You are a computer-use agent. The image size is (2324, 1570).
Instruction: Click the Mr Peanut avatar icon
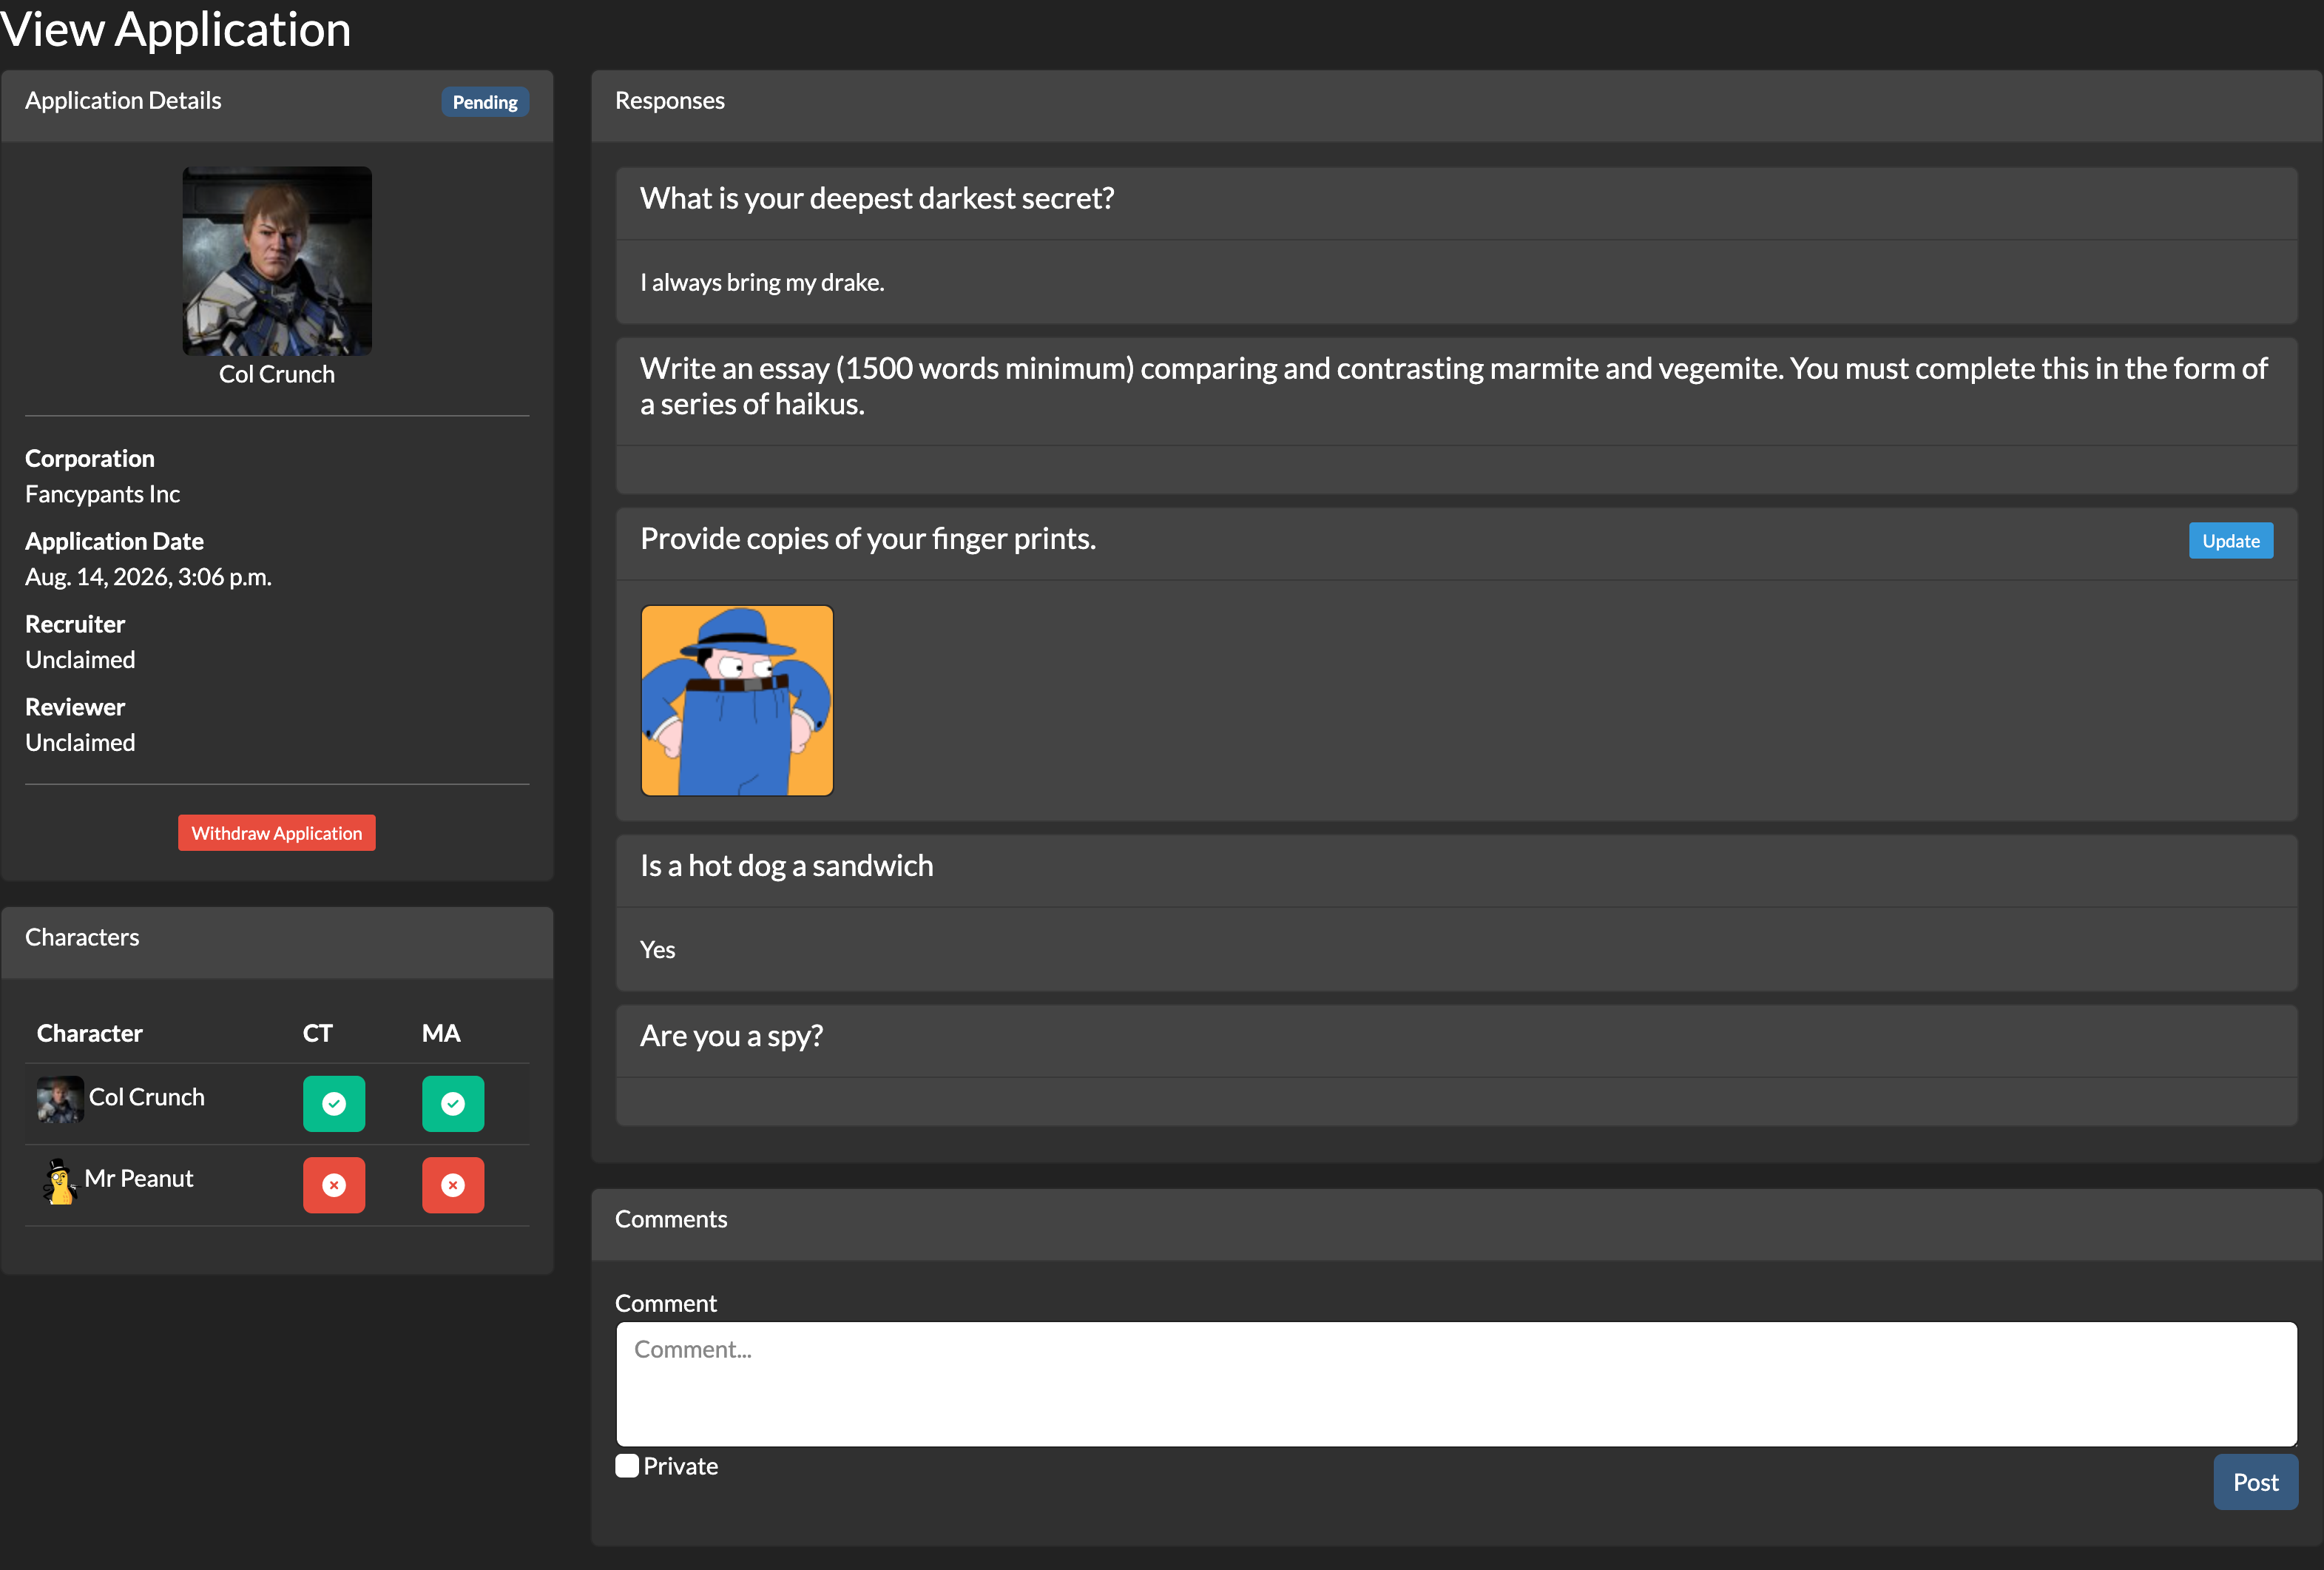60,1181
